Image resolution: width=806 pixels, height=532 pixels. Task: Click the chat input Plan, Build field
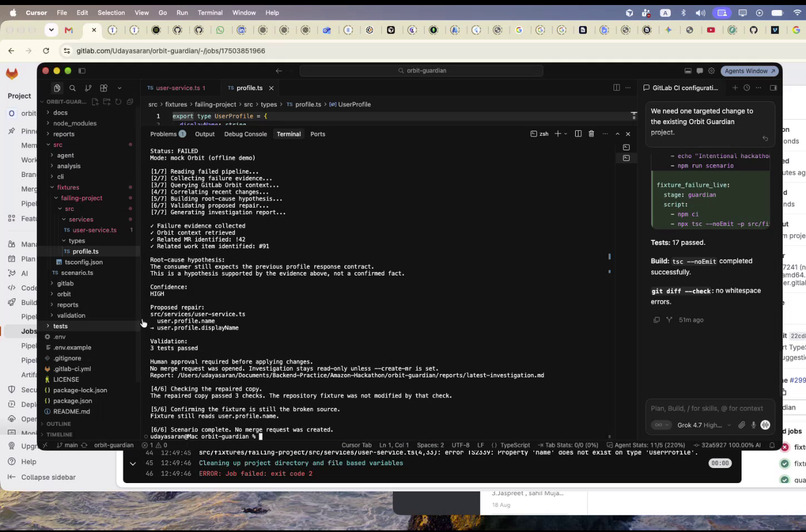click(x=707, y=409)
